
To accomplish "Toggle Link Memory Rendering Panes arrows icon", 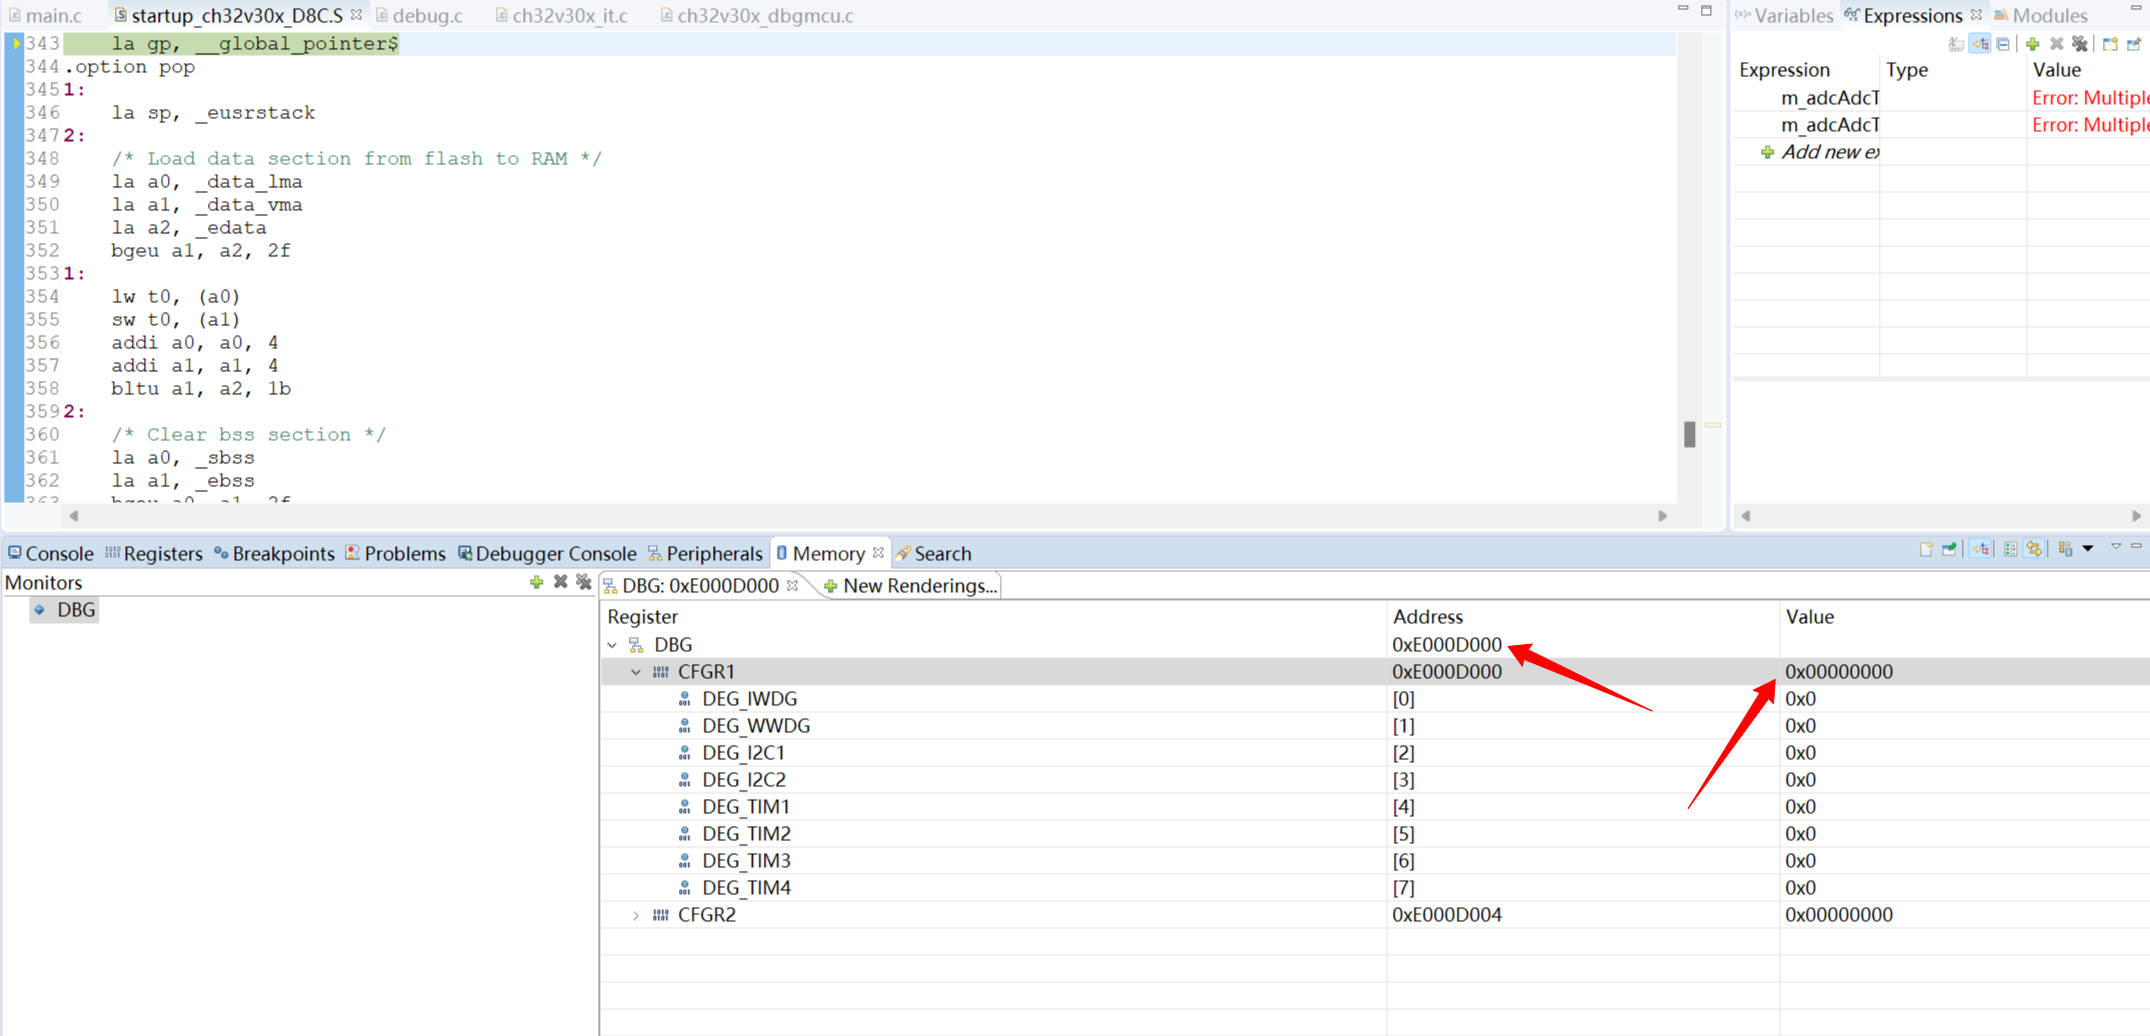I will (x=2034, y=550).
